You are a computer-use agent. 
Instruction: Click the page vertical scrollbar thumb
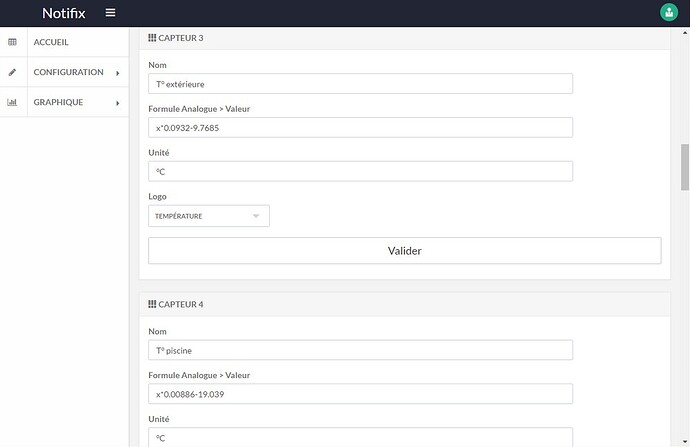(x=685, y=166)
